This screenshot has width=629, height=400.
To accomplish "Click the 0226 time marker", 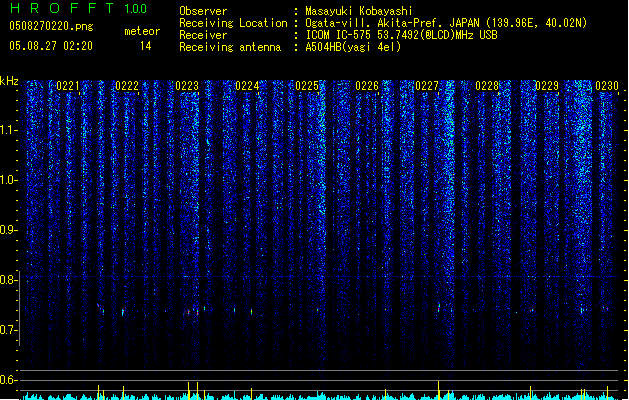I will click(367, 86).
